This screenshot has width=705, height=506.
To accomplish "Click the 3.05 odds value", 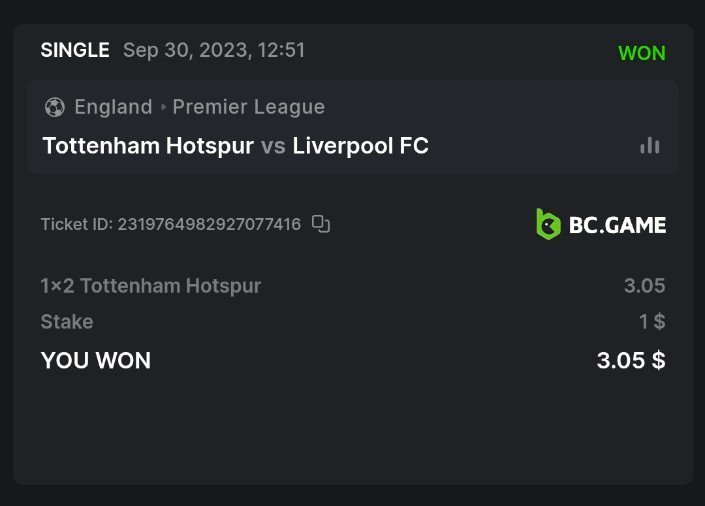I will coord(644,286).
